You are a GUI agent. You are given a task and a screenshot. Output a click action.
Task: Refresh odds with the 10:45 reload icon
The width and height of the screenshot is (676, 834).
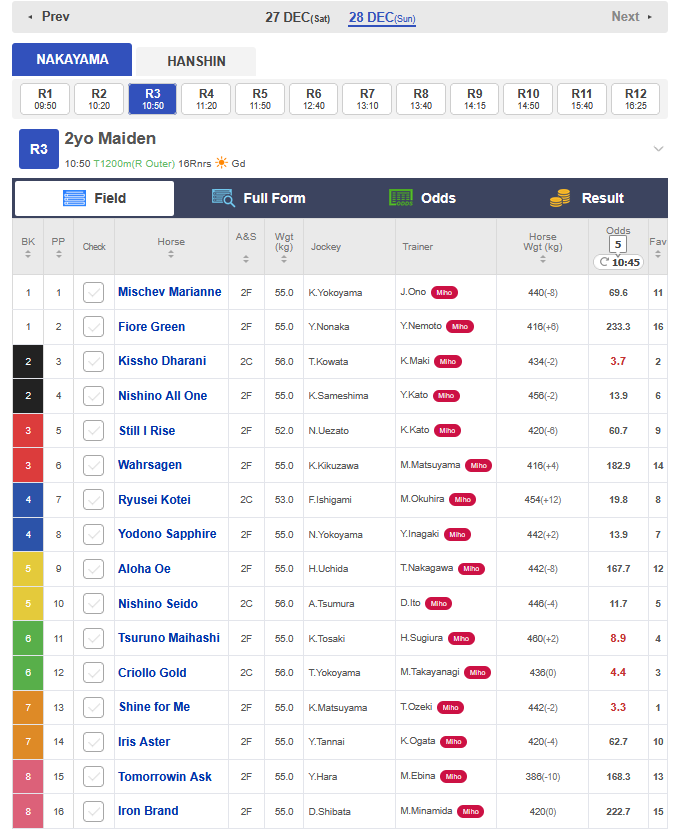[x=604, y=262]
